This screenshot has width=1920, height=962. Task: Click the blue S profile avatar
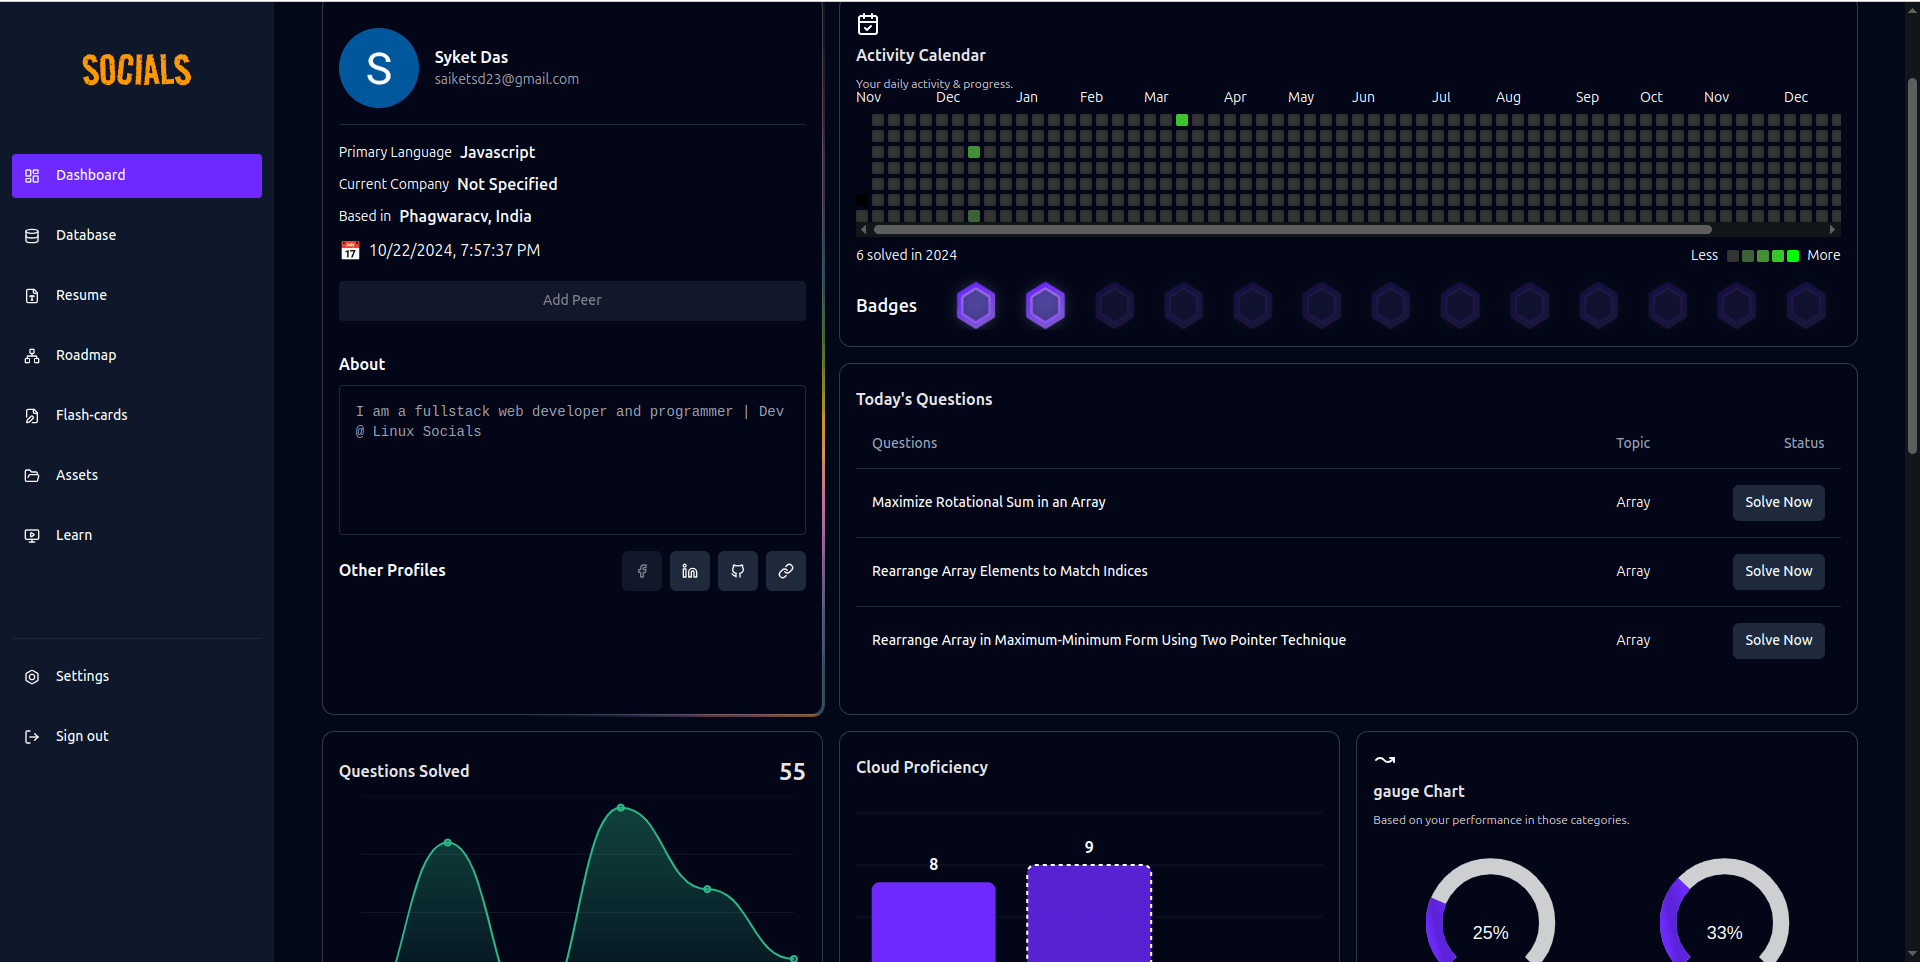pyautogui.click(x=379, y=68)
